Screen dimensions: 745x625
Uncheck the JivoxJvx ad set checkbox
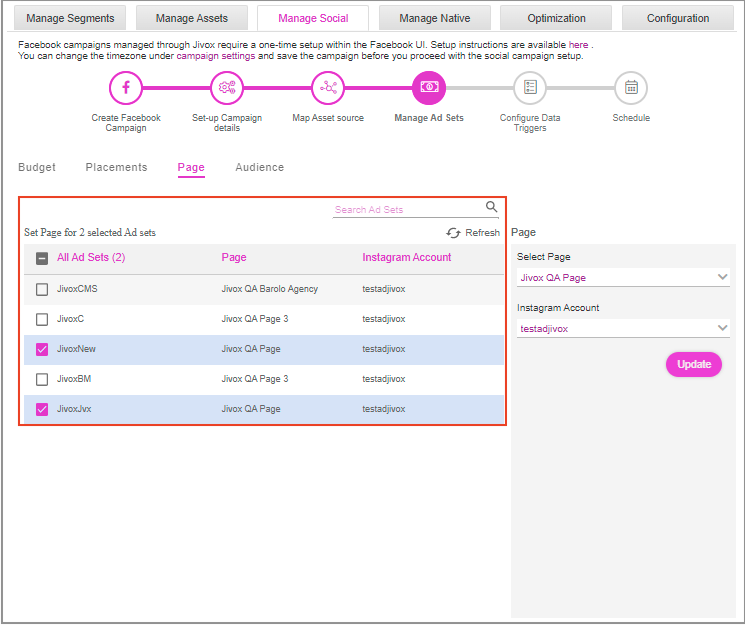tap(42, 409)
